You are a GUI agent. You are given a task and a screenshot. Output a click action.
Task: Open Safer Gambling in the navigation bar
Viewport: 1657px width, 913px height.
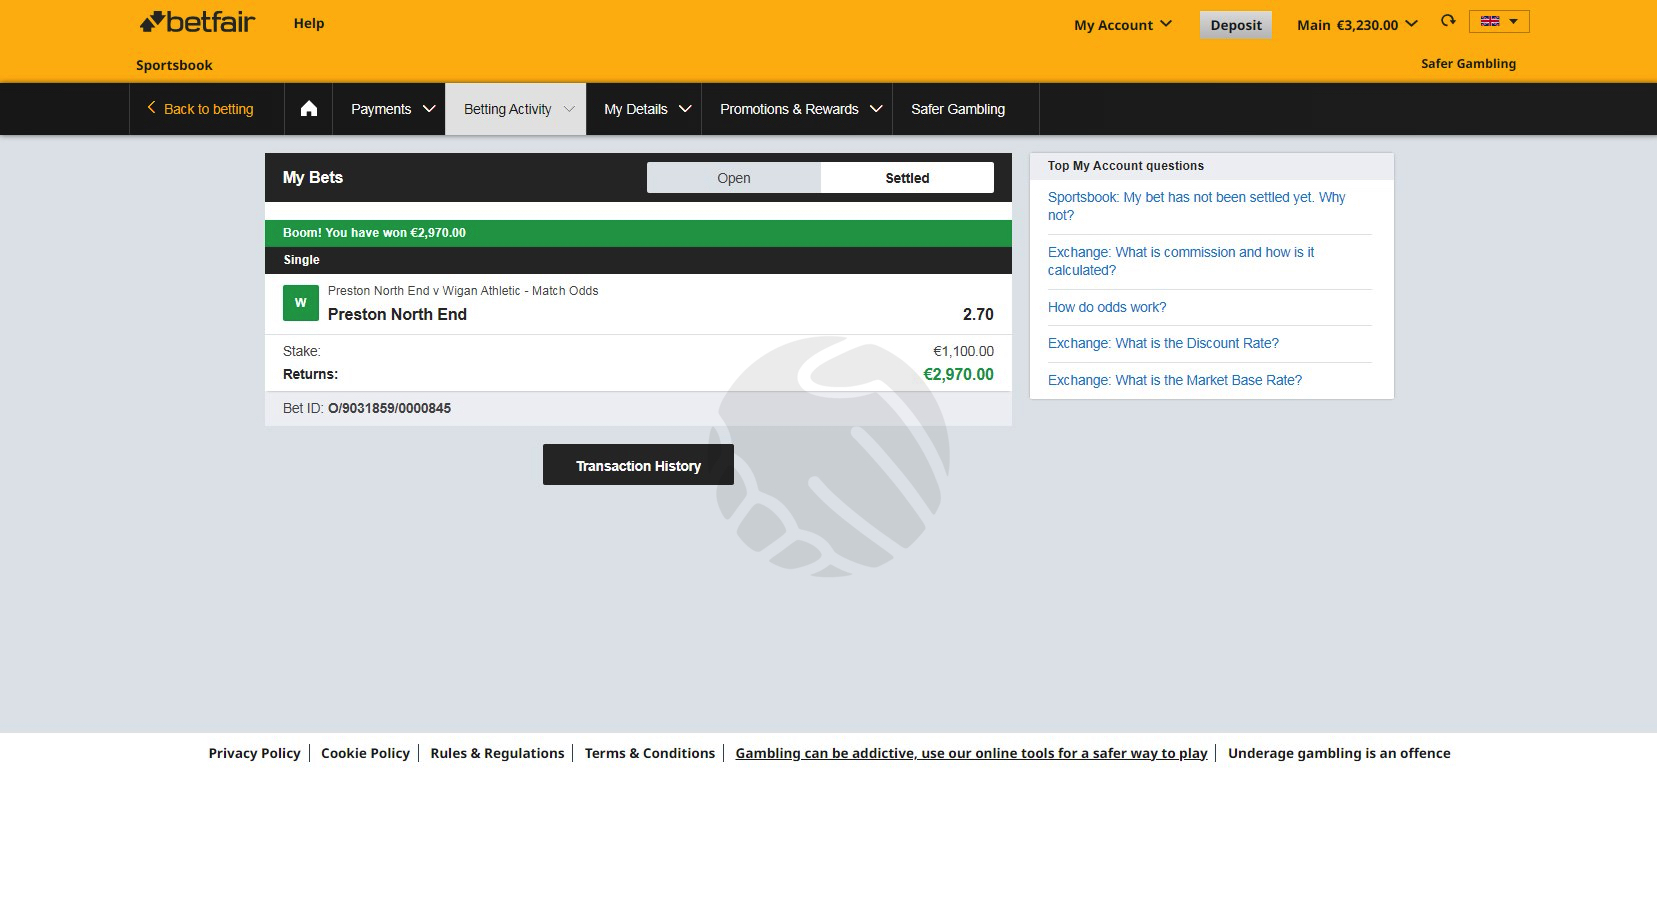click(958, 109)
